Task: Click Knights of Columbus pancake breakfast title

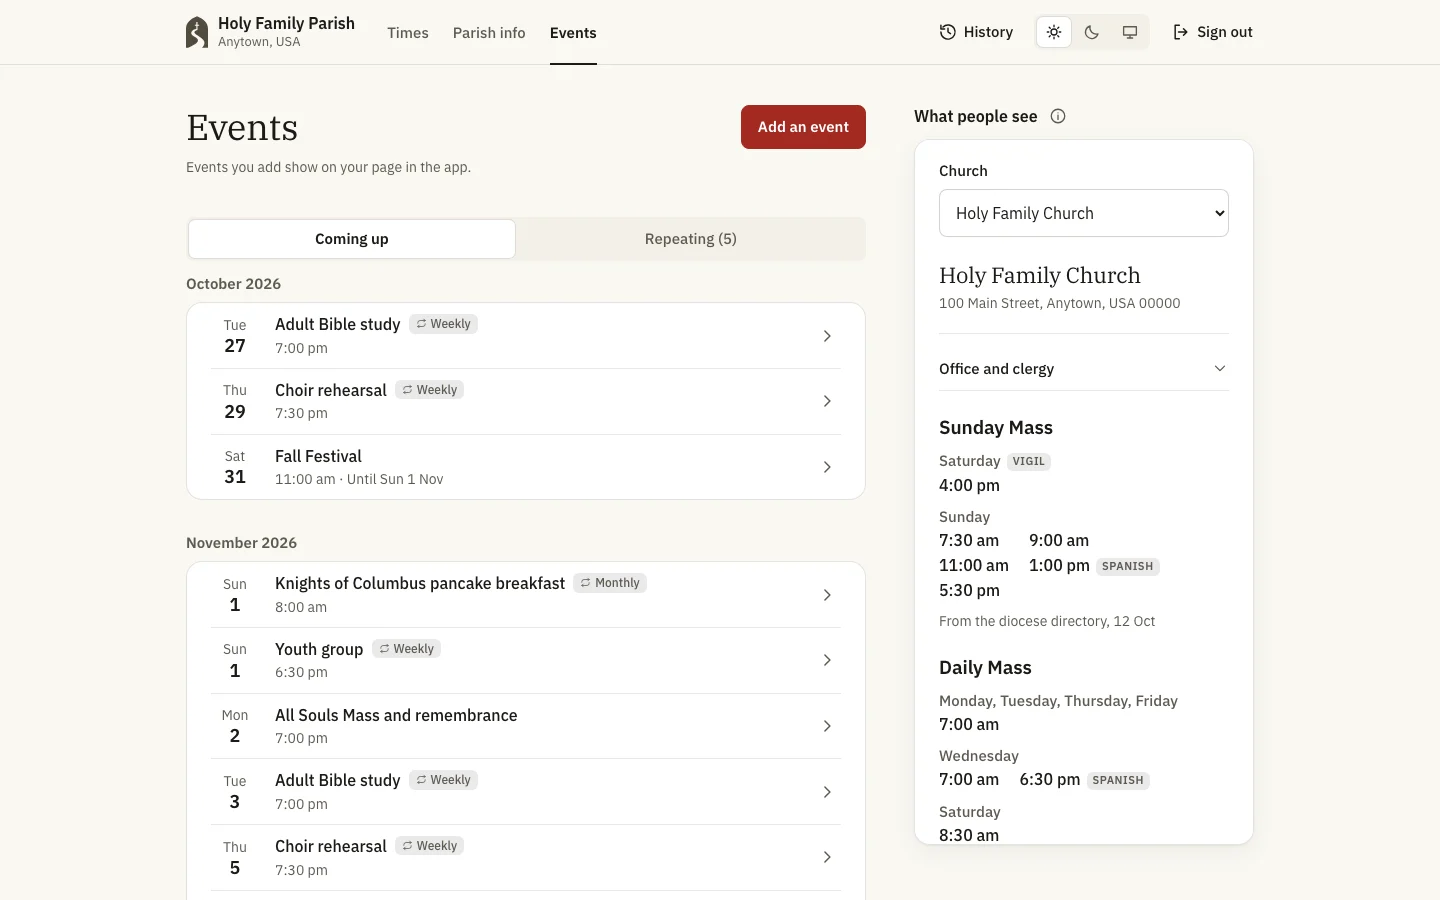Action: tap(420, 583)
